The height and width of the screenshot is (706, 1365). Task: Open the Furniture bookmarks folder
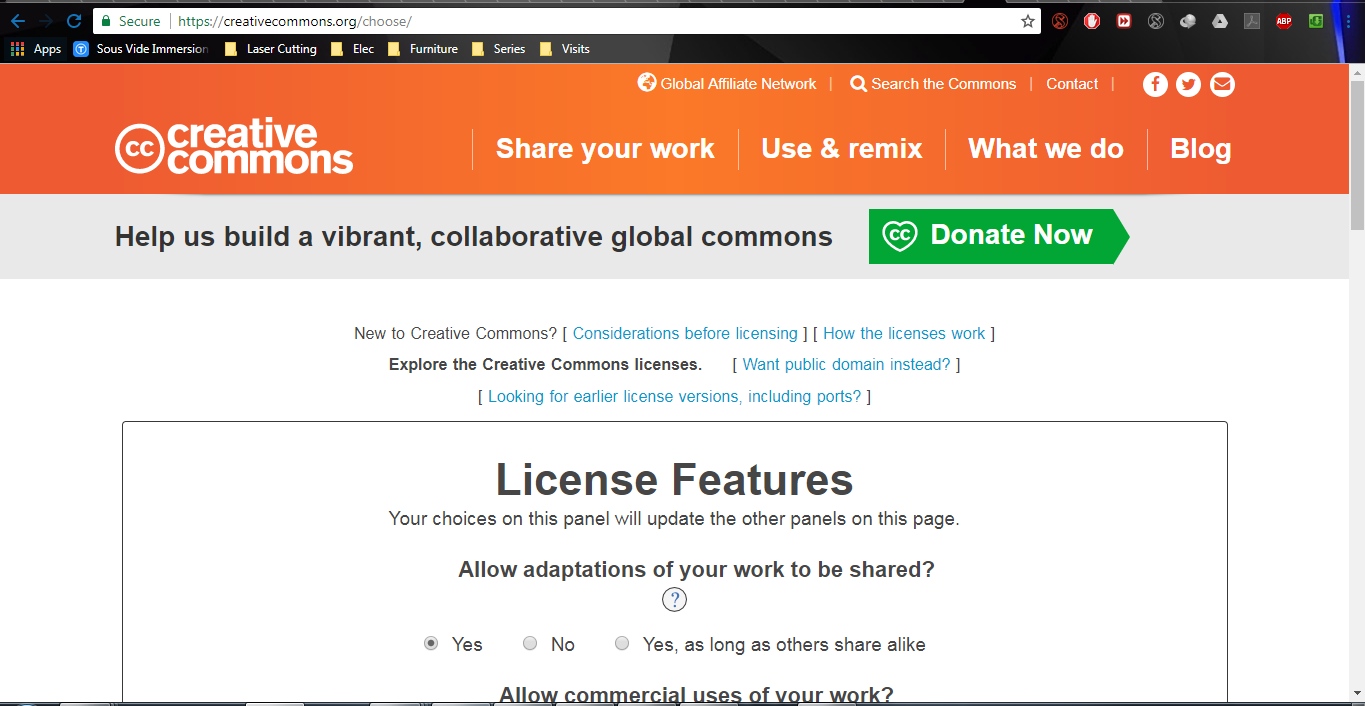pos(422,49)
